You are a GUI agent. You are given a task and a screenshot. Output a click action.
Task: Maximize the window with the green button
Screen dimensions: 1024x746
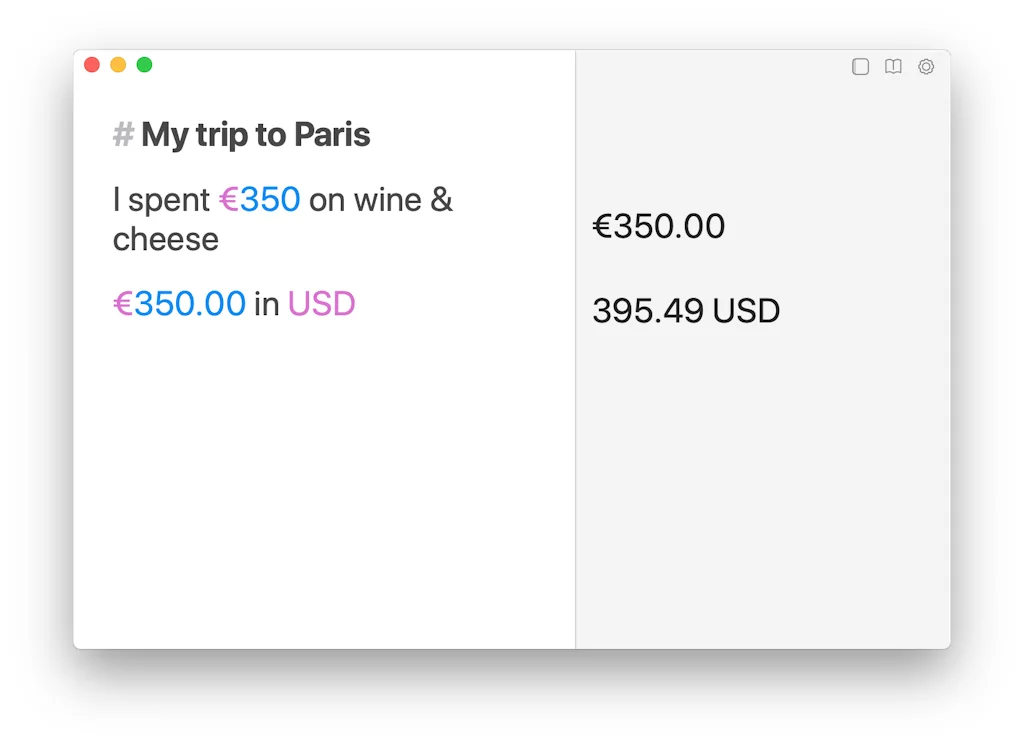pos(144,65)
